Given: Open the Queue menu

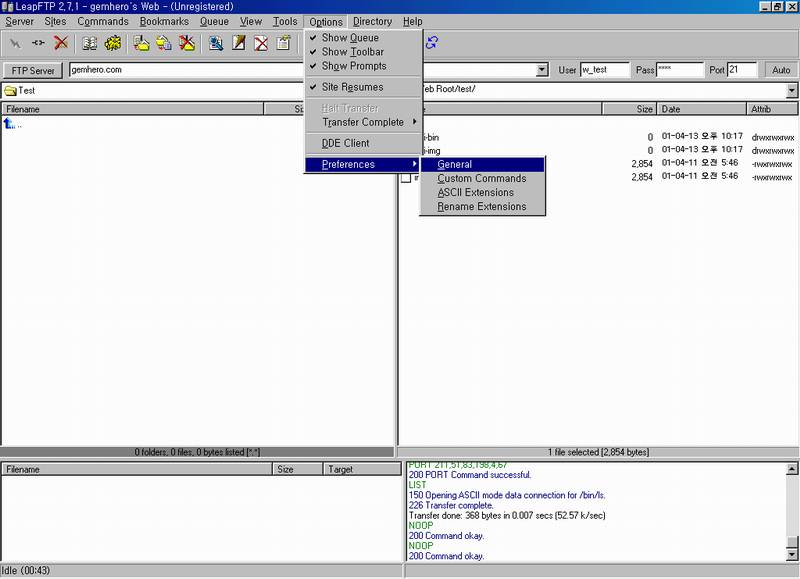Looking at the screenshot, I should pos(214,21).
